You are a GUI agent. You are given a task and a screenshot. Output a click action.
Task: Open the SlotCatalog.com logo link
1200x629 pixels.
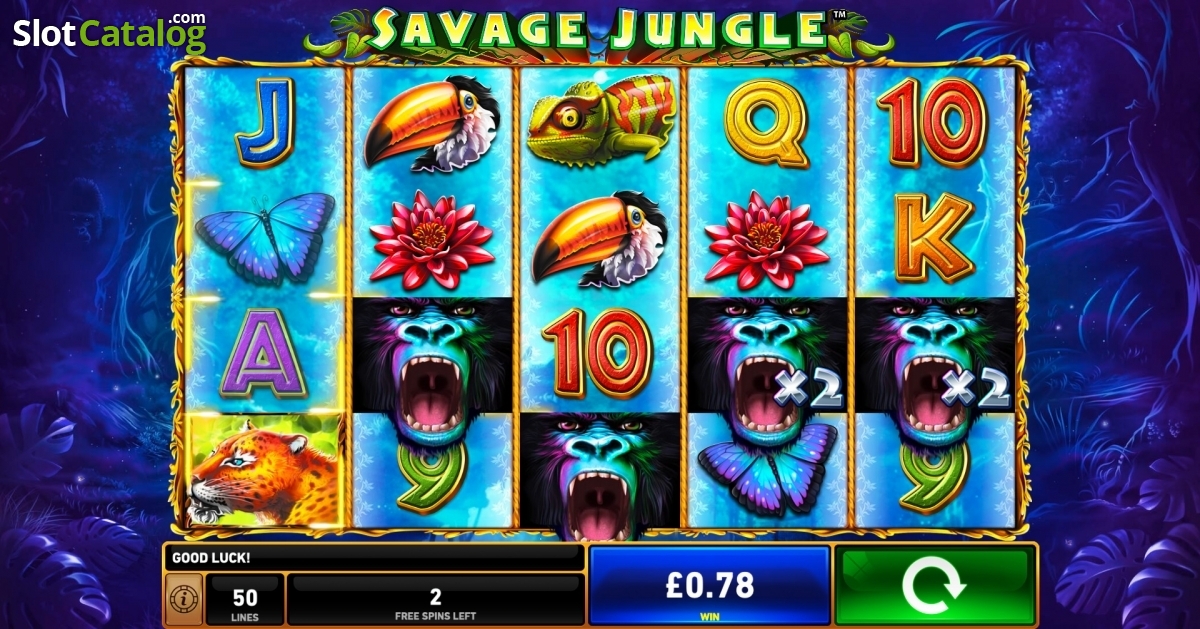click(110, 32)
